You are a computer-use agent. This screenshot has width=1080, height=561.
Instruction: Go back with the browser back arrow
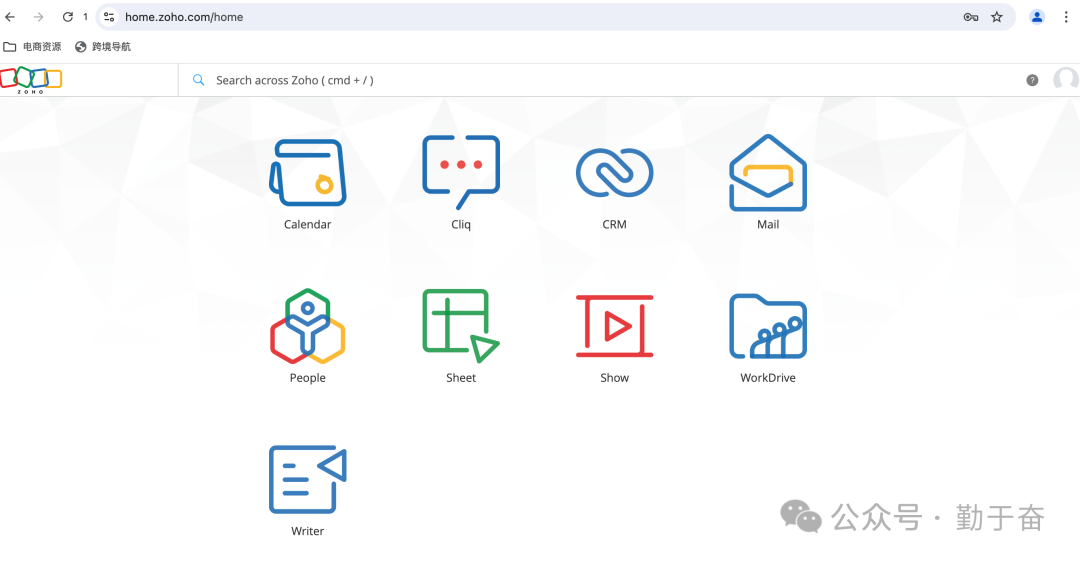point(11,17)
